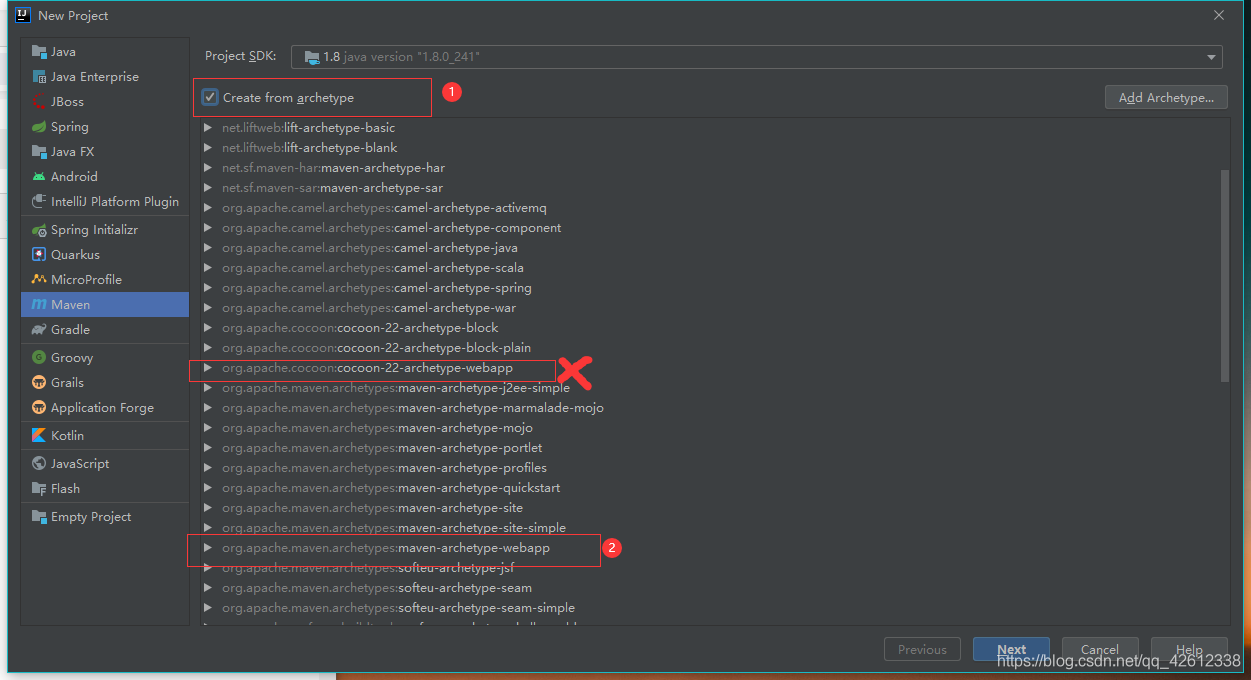Click the SDK folder icon in combo box

[311, 57]
